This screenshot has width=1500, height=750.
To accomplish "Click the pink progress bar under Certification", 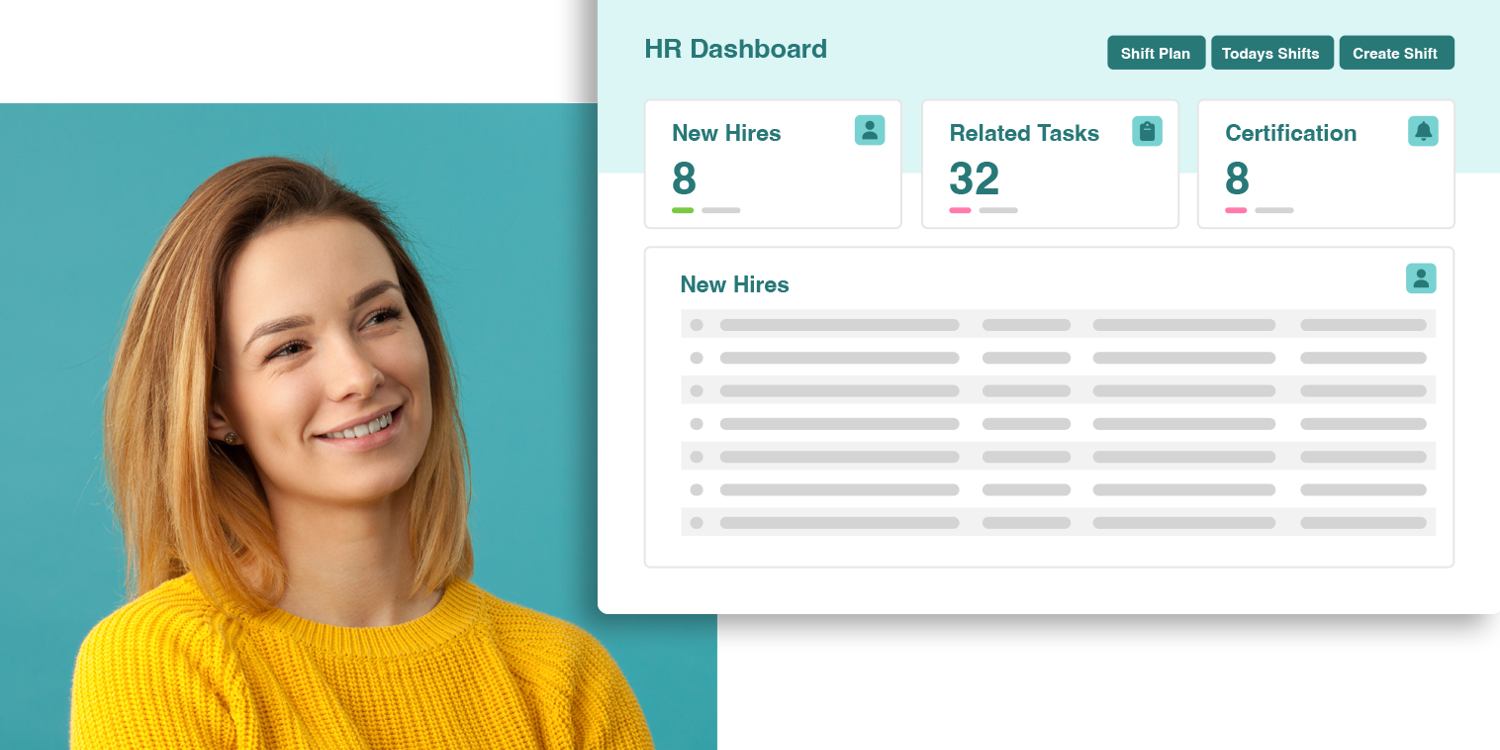I will 1236,210.
